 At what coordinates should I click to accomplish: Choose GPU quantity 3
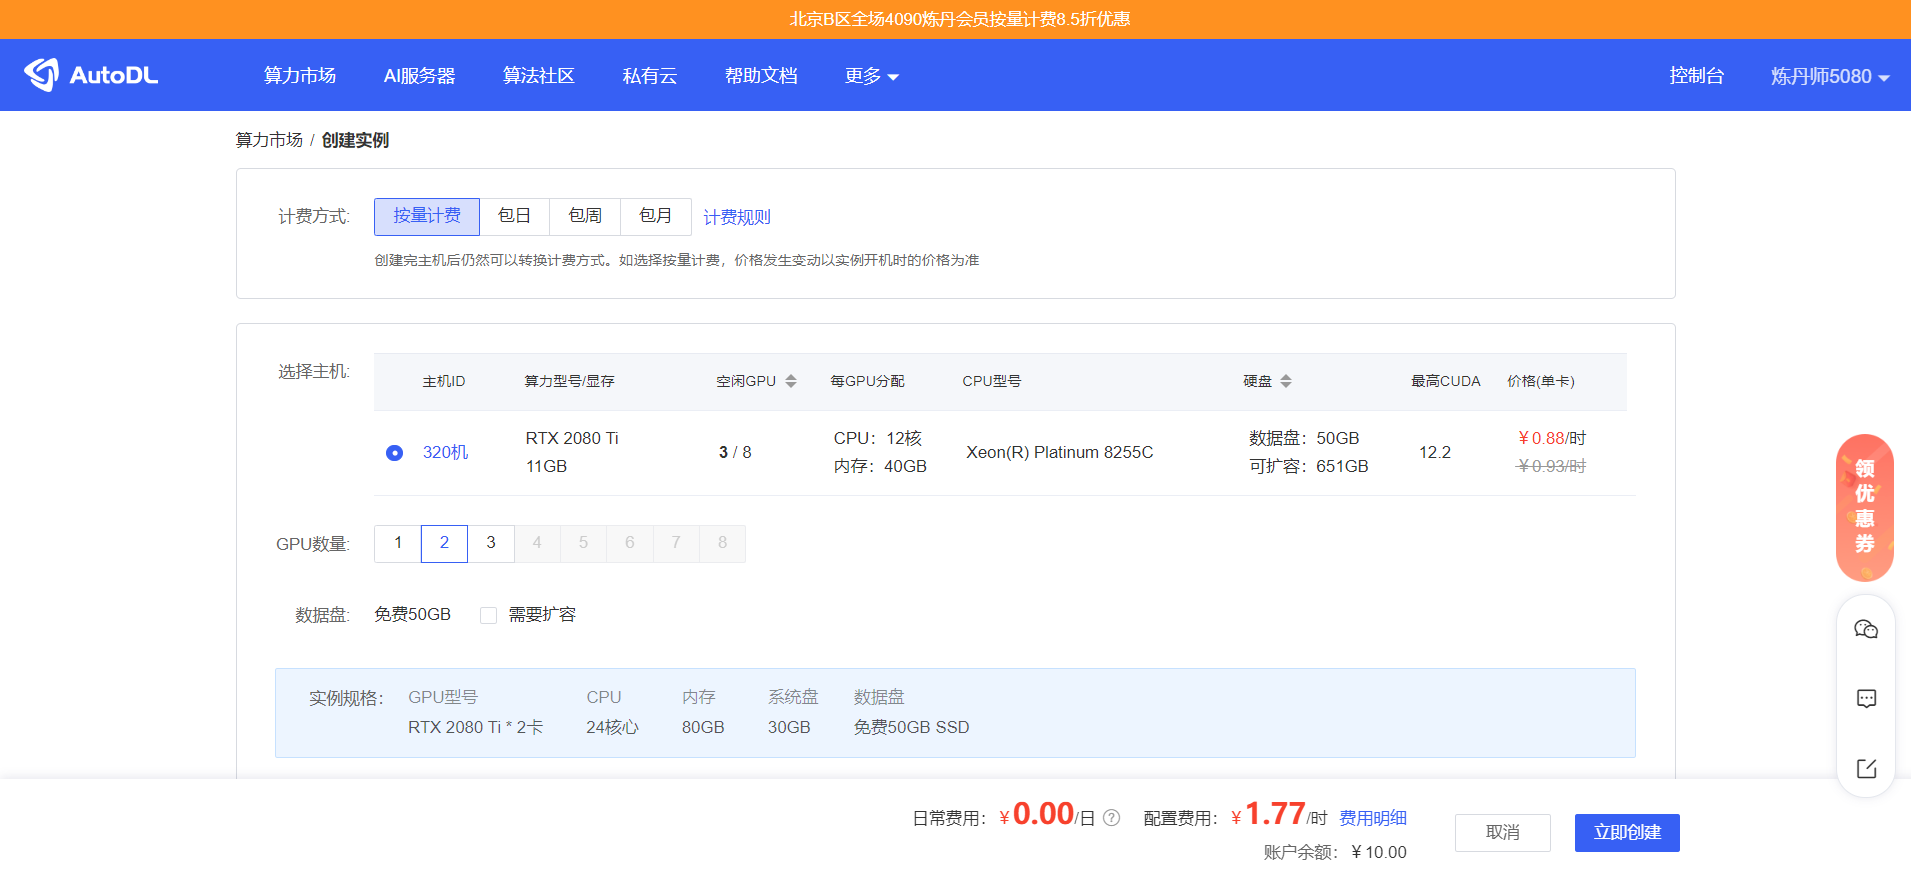click(x=491, y=543)
